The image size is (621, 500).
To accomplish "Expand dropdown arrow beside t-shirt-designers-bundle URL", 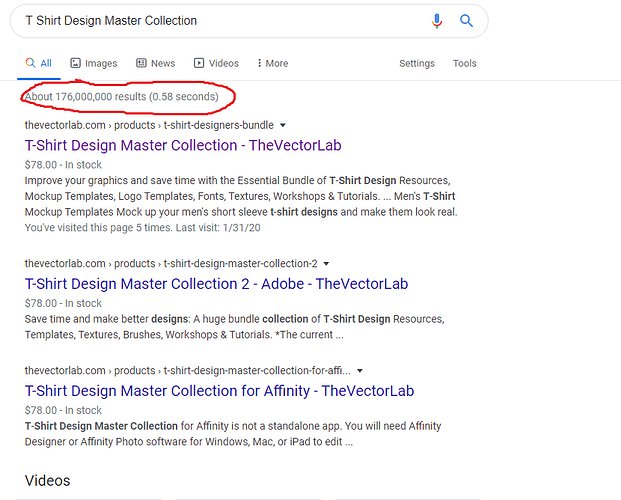I will (x=283, y=126).
